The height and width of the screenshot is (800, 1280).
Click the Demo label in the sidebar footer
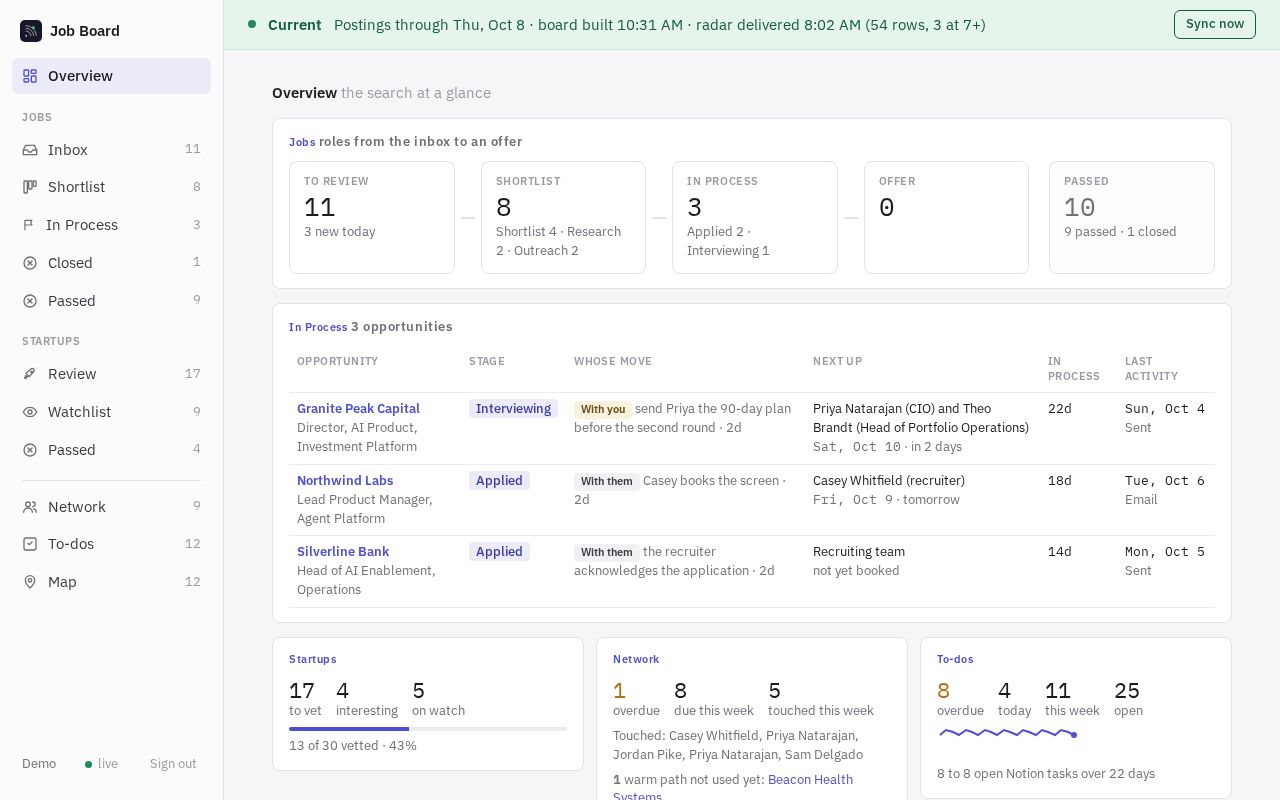click(39, 764)
